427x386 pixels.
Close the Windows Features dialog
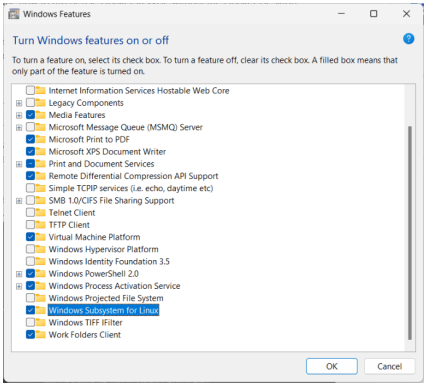[x=406, y=14]
